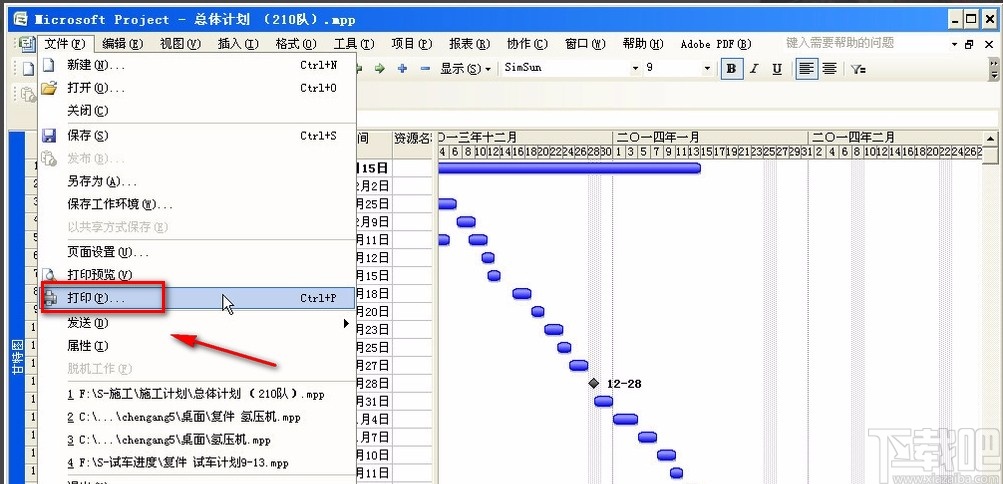1003x484 pixels.
Task: Open the 格式(O) menu
Action: pos(296,44)
